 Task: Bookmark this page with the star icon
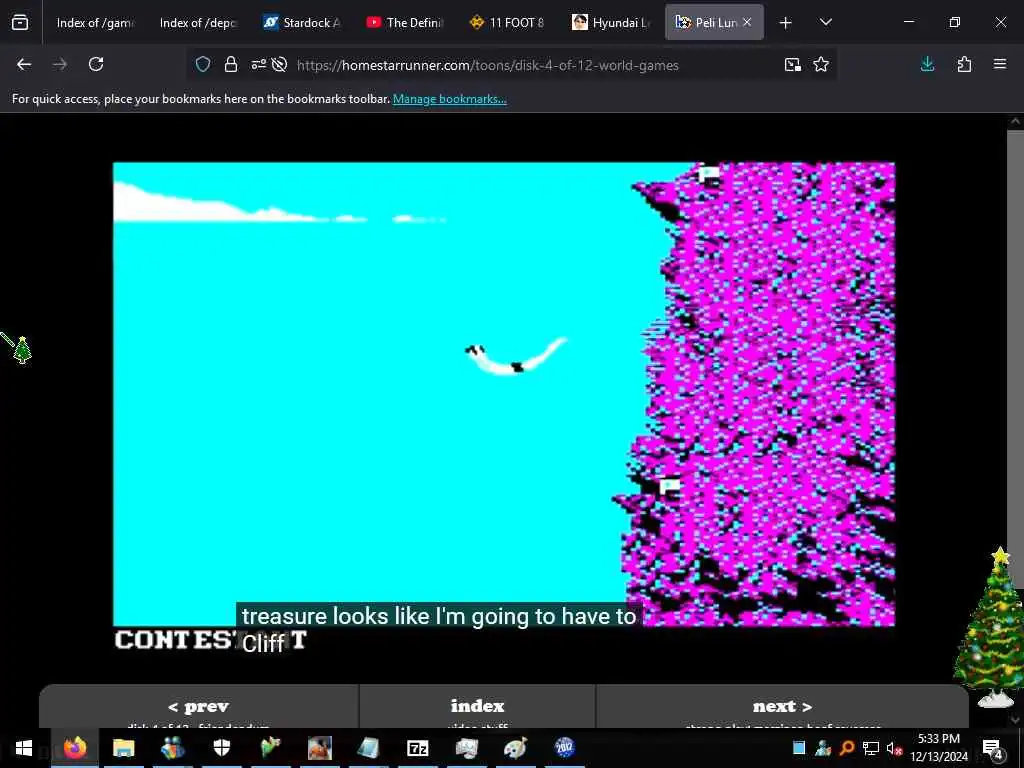[x=821, y=64]
